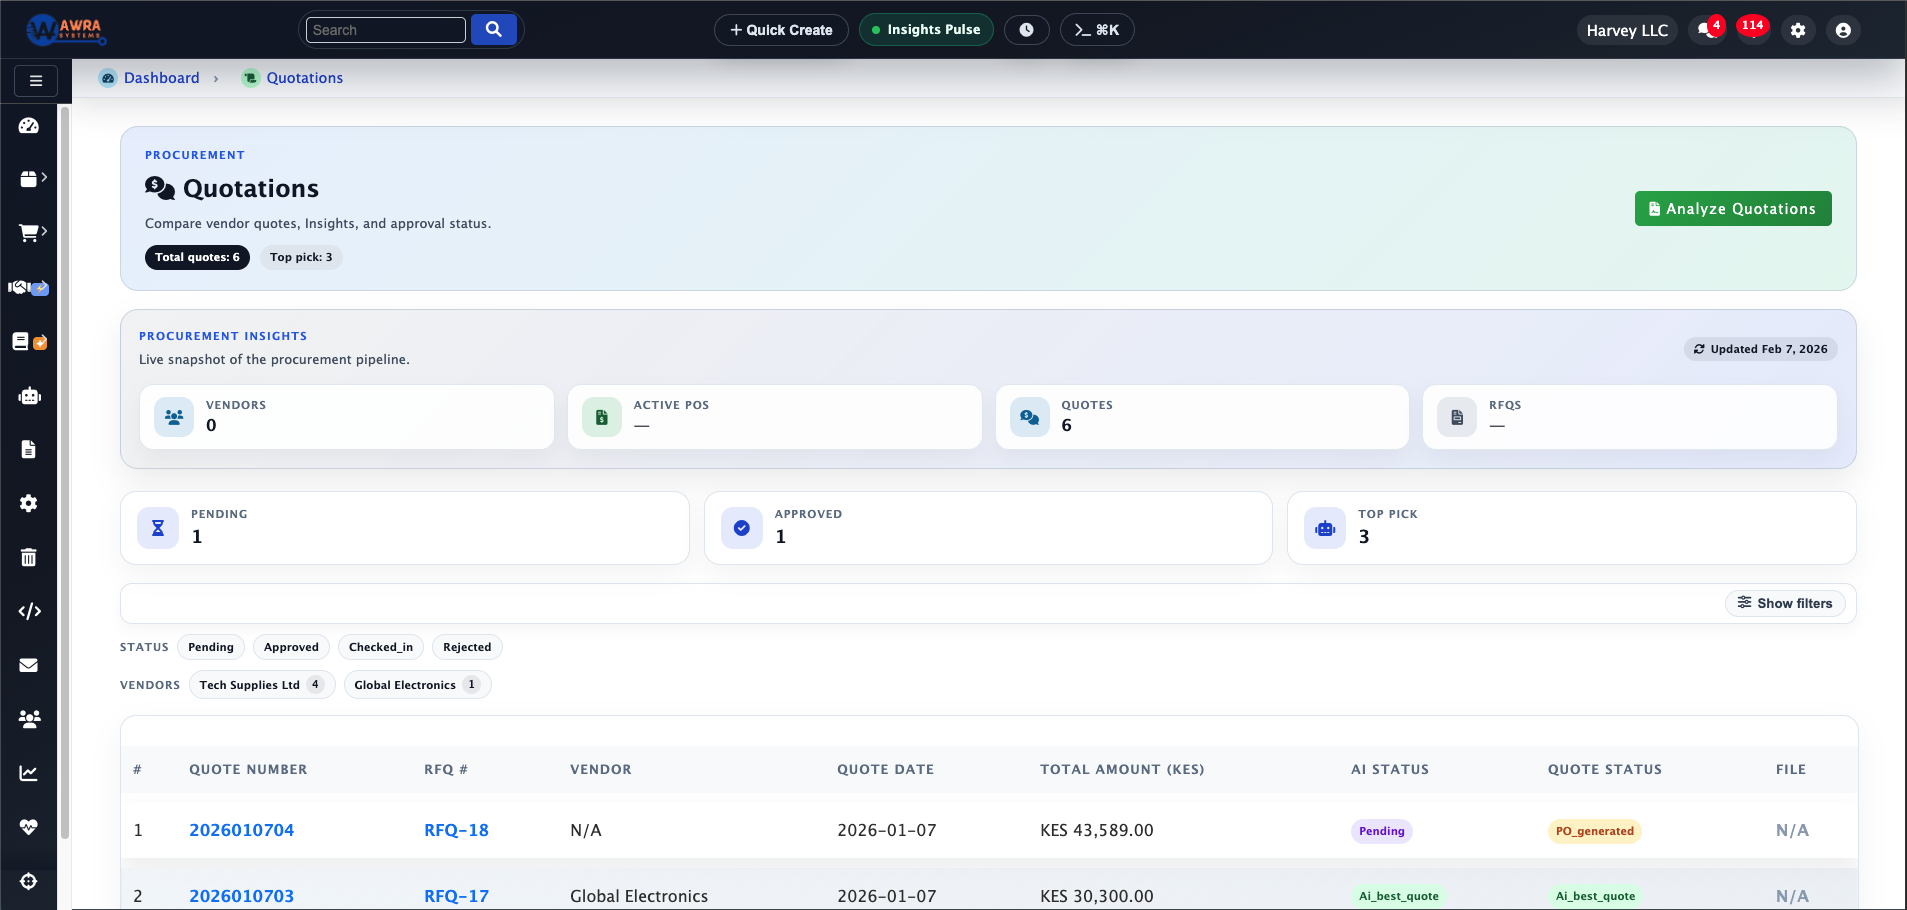The width and height of the screenshot is (1907, 910).
Task: Click the chat messages icon with badge 4
Action: 1707,30
